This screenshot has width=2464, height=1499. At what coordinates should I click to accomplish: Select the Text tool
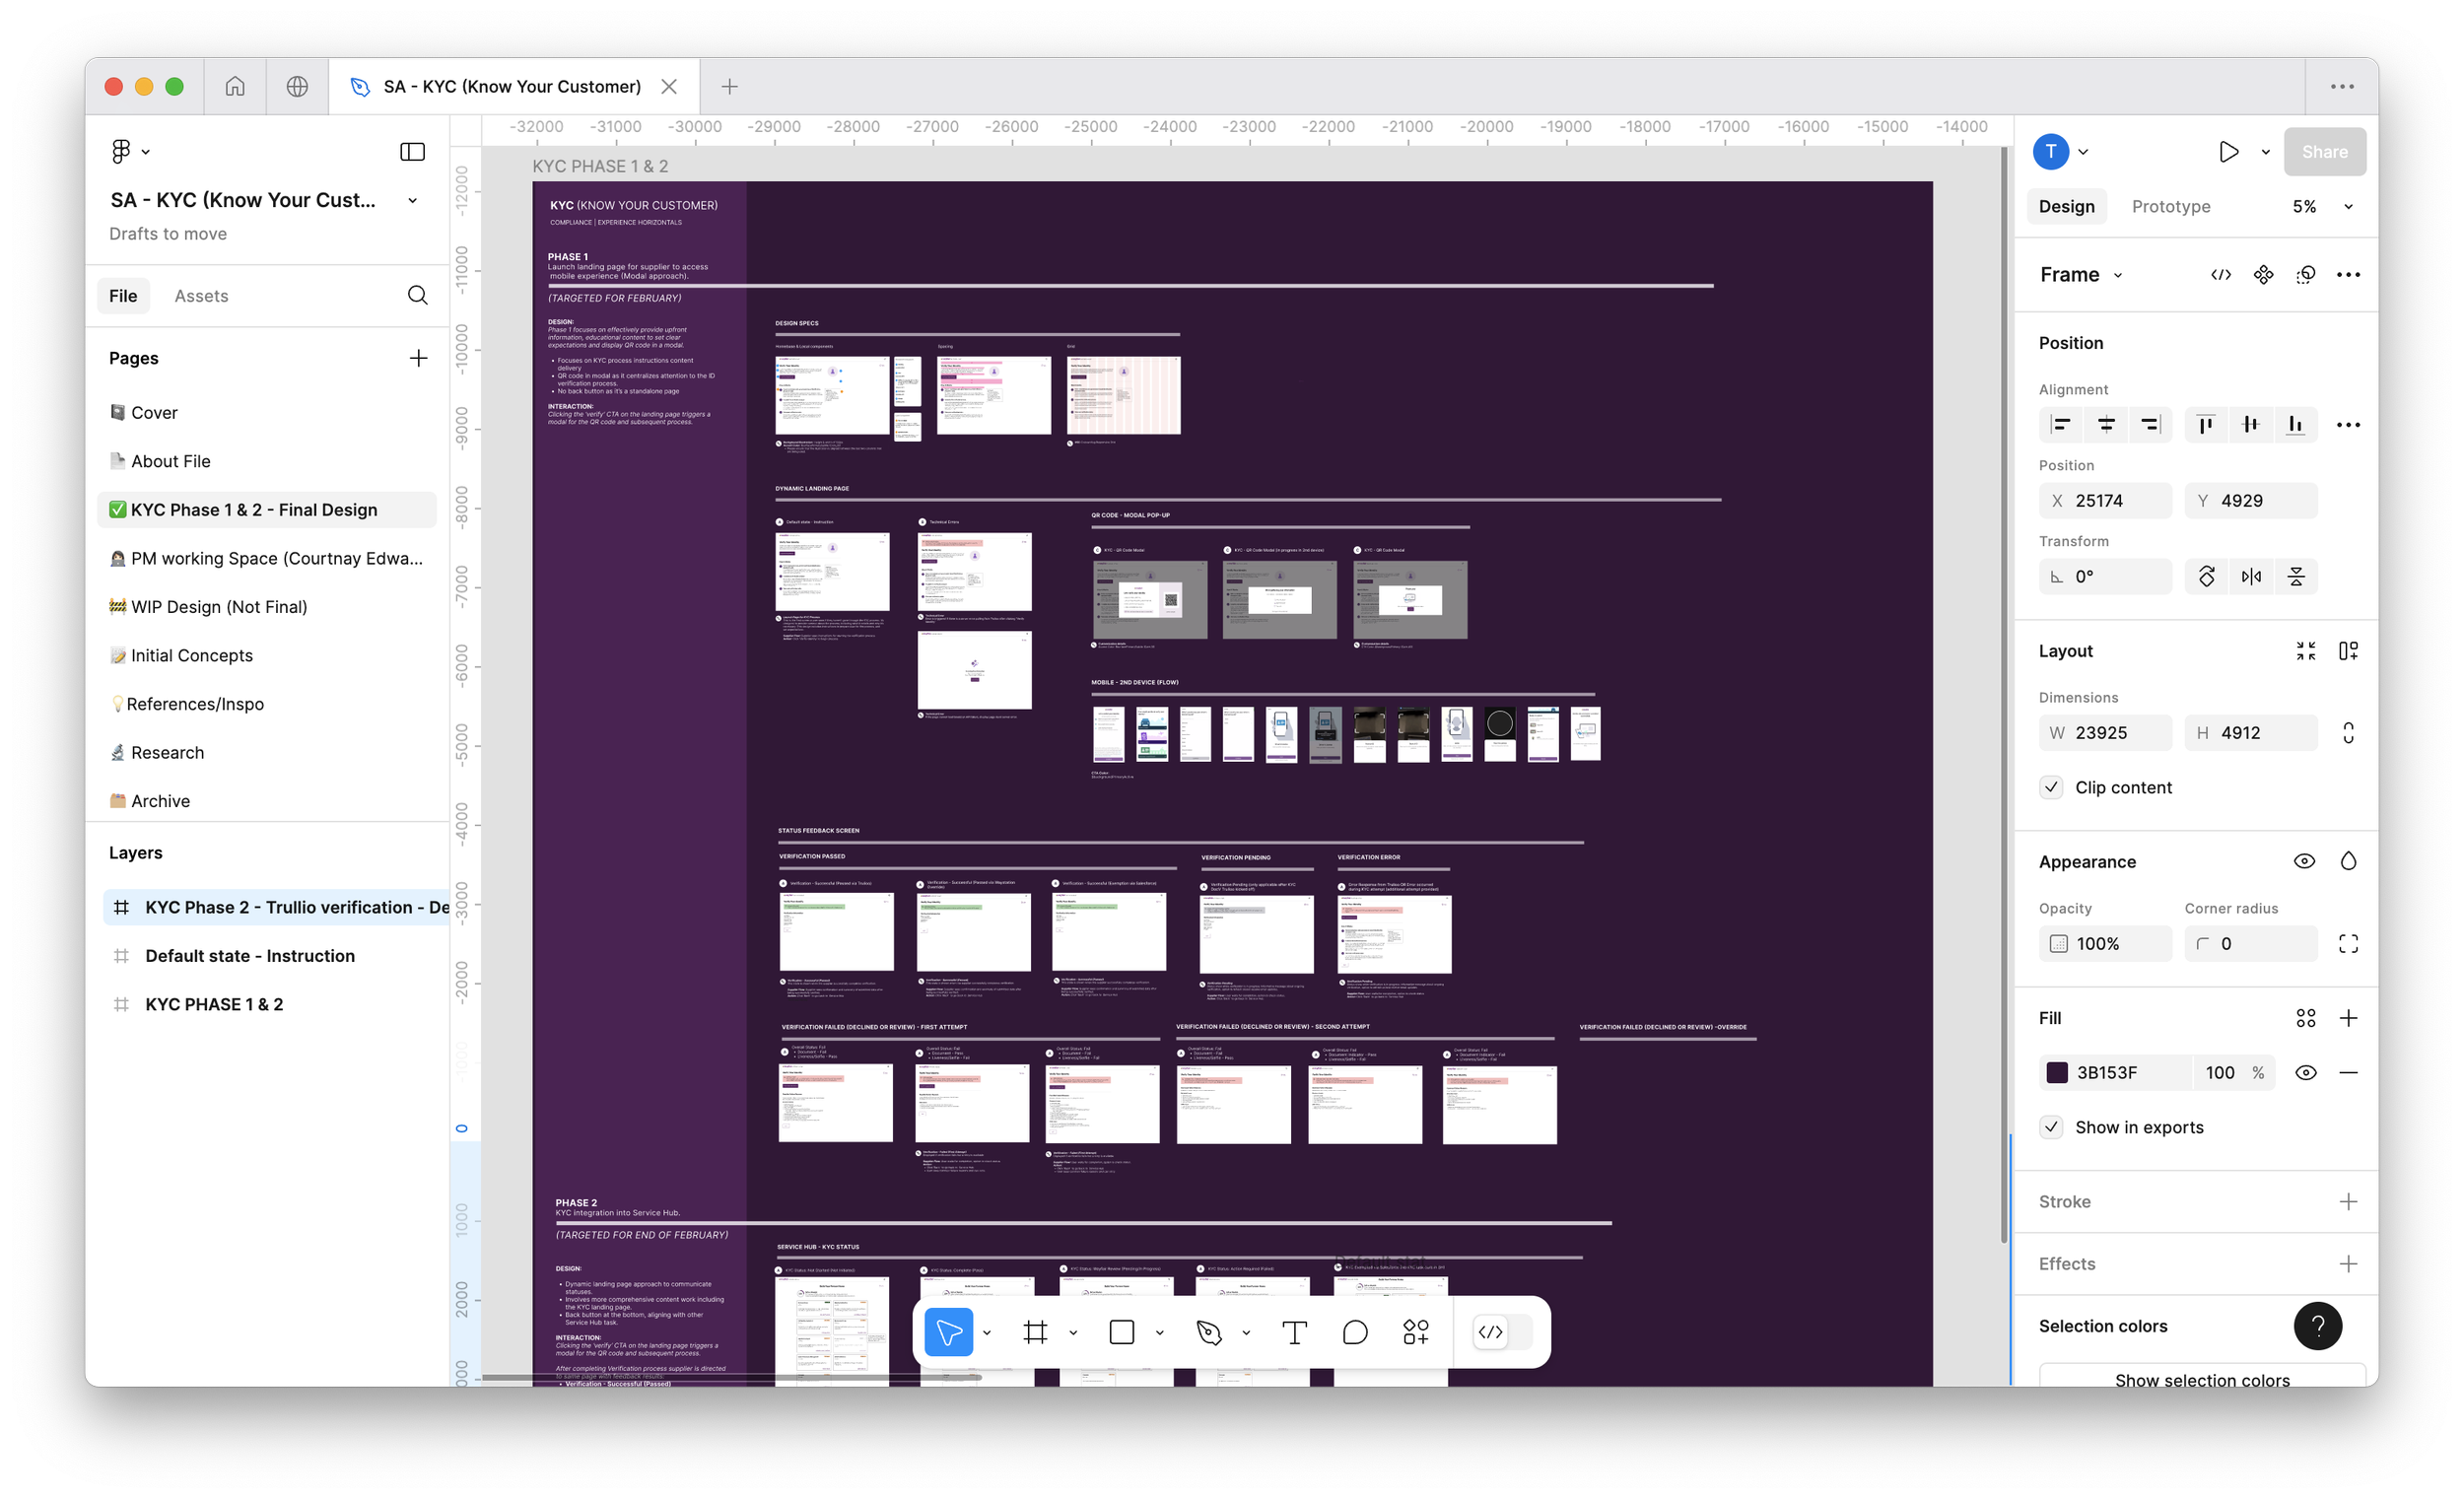point(1294,1332)
